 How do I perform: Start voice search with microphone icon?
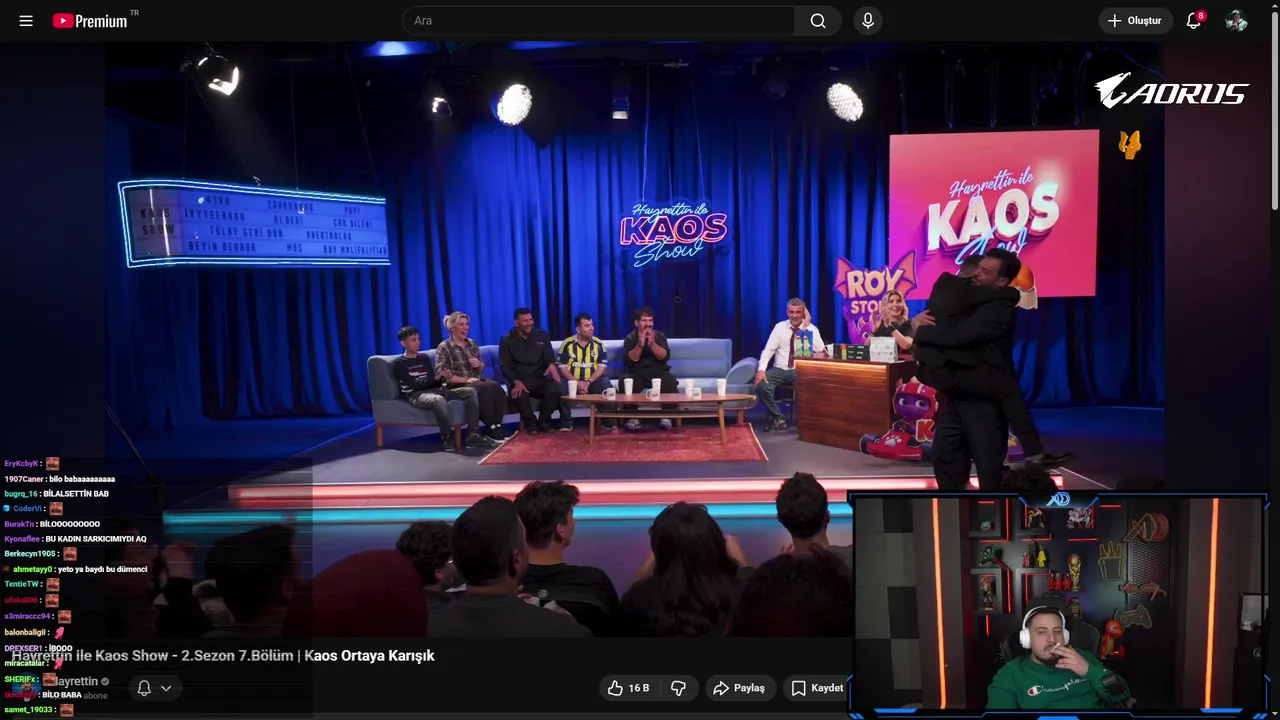point(868,21)
